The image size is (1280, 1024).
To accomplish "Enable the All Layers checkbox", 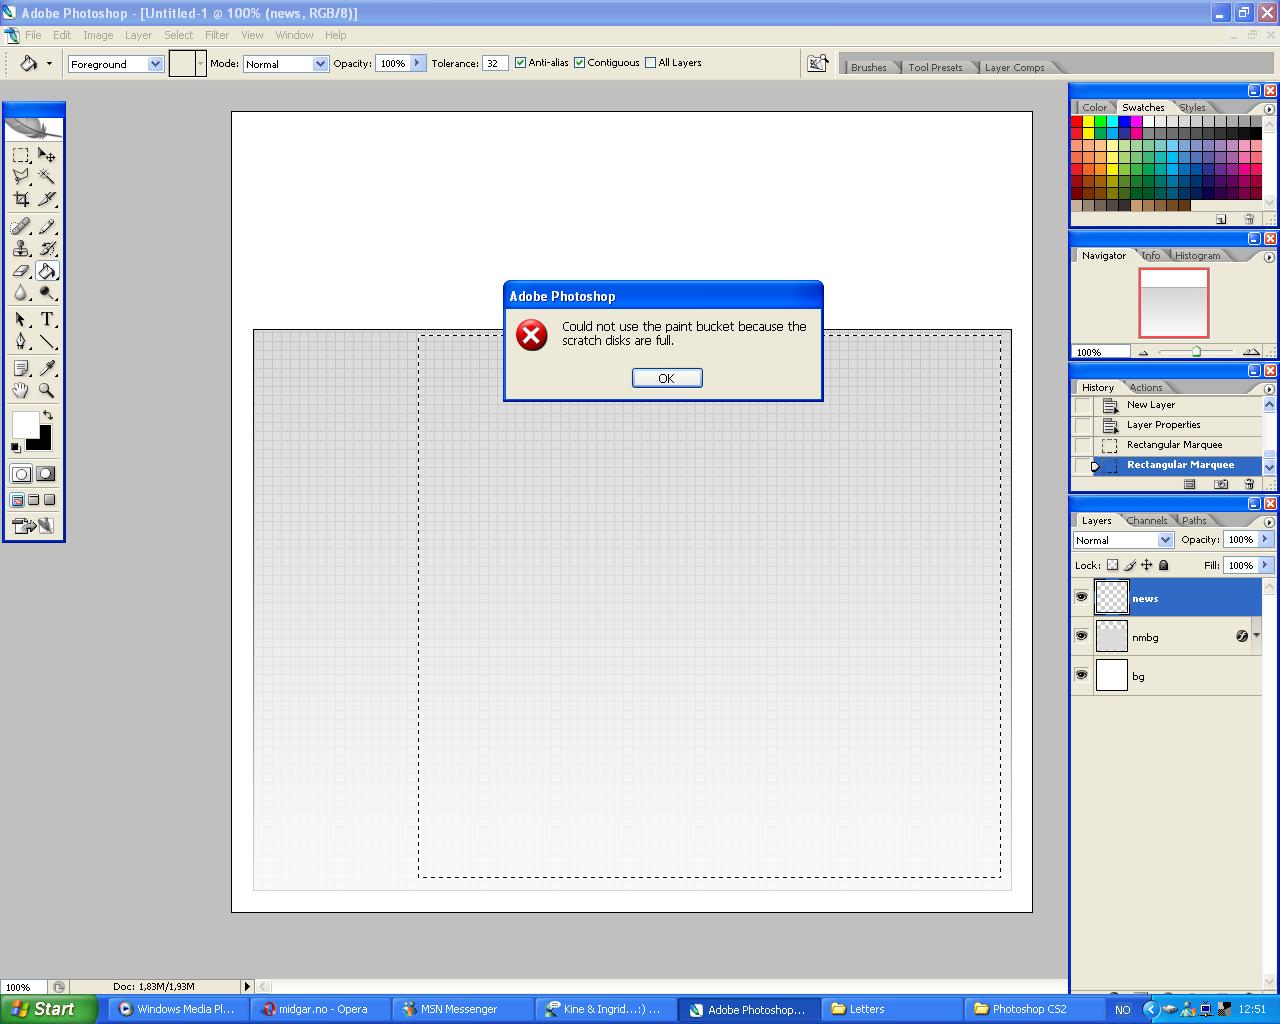I will pos(650,63).
